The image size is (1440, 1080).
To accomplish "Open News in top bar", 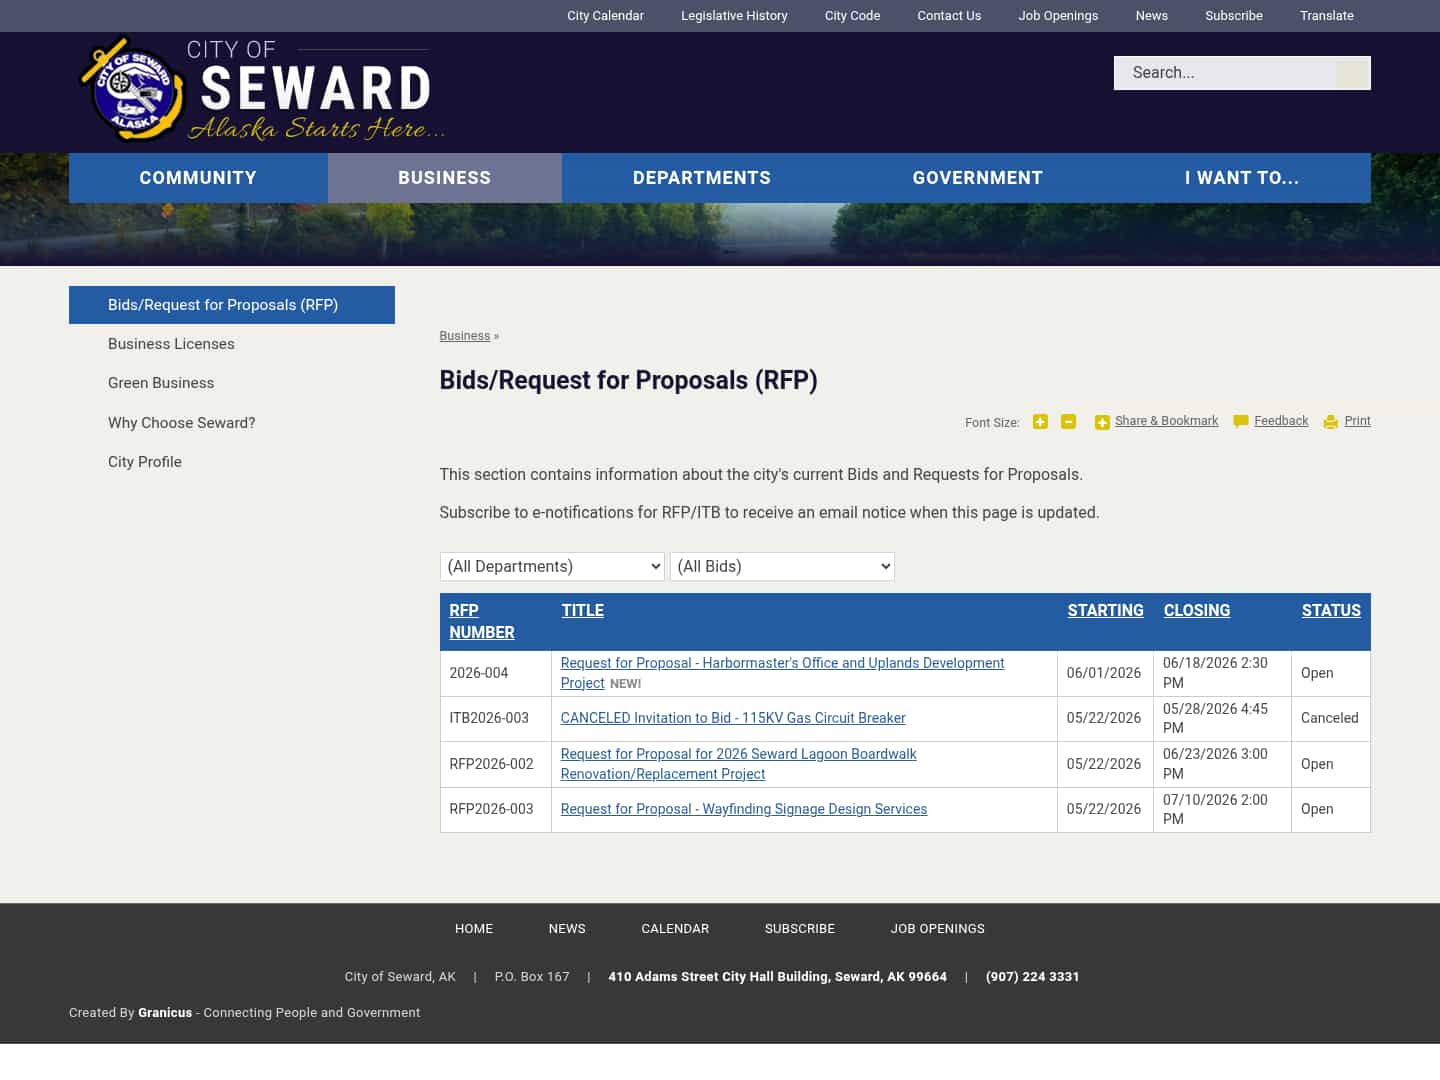I will click(x=1151, y=16).
